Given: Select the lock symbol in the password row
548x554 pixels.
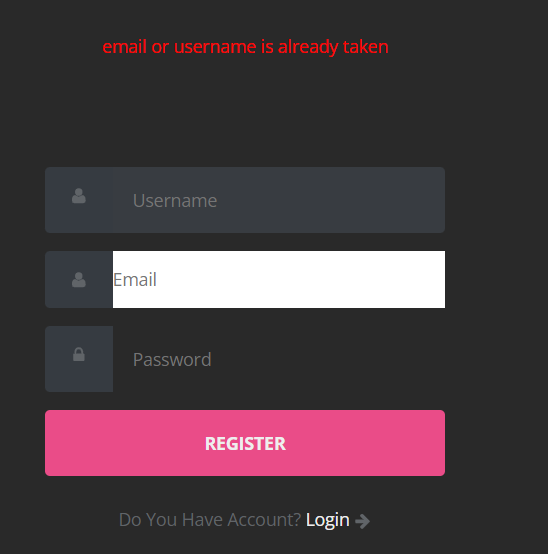Looking at the screenshot, I should (x=79, y=354).
